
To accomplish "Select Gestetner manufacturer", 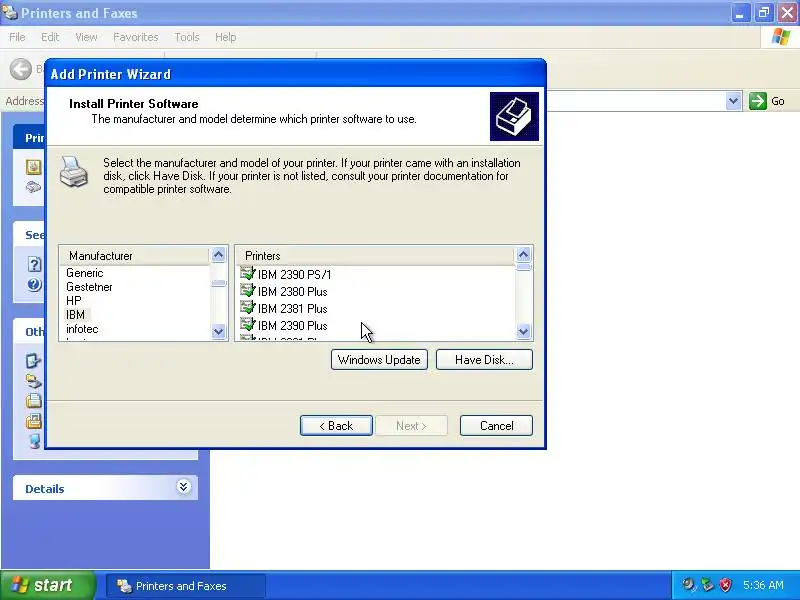I will click(x=89, y=287).
